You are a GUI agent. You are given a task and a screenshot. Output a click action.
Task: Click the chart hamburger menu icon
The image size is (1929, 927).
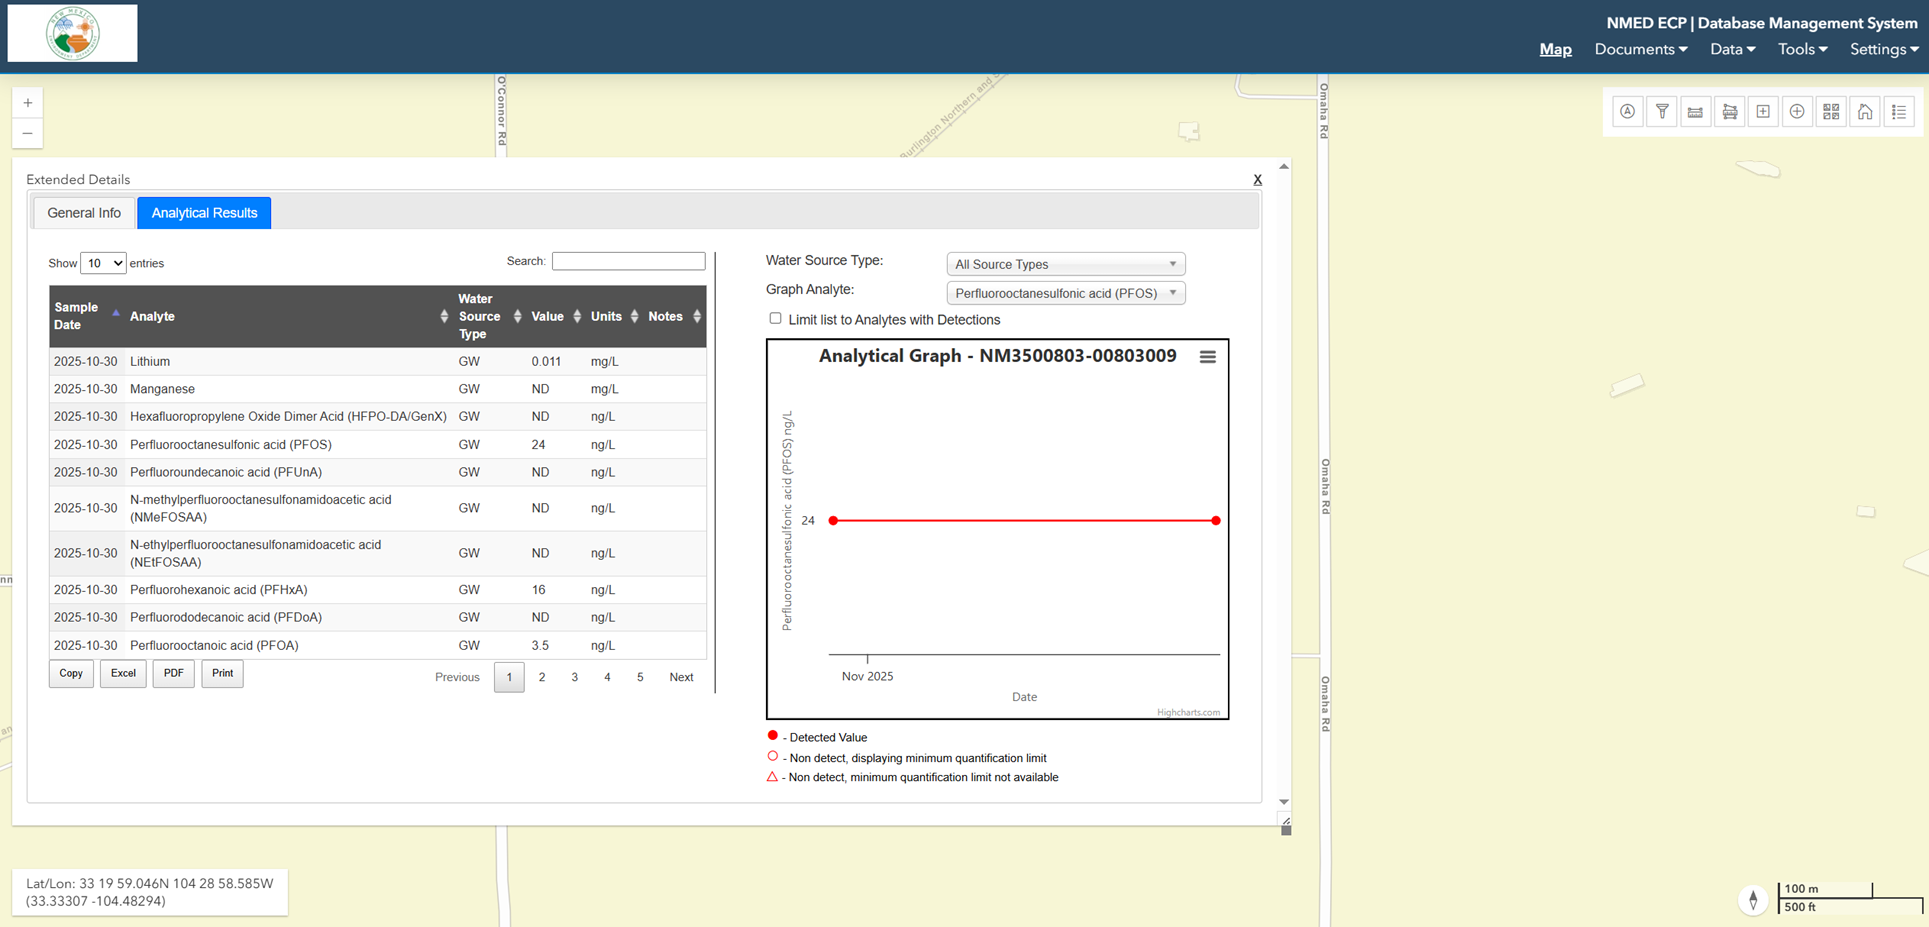tap(1207, 357)
